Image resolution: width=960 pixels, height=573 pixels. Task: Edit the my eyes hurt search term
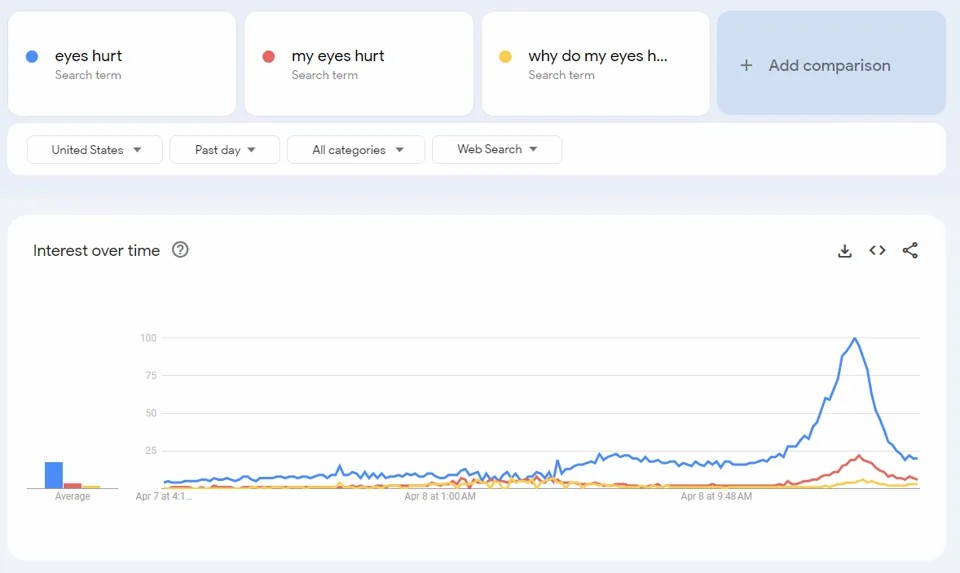point(338,57)
